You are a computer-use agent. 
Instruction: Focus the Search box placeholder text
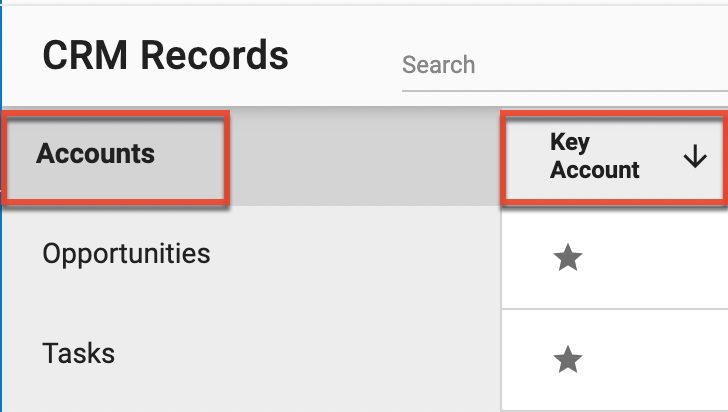[x=438, y=66]
